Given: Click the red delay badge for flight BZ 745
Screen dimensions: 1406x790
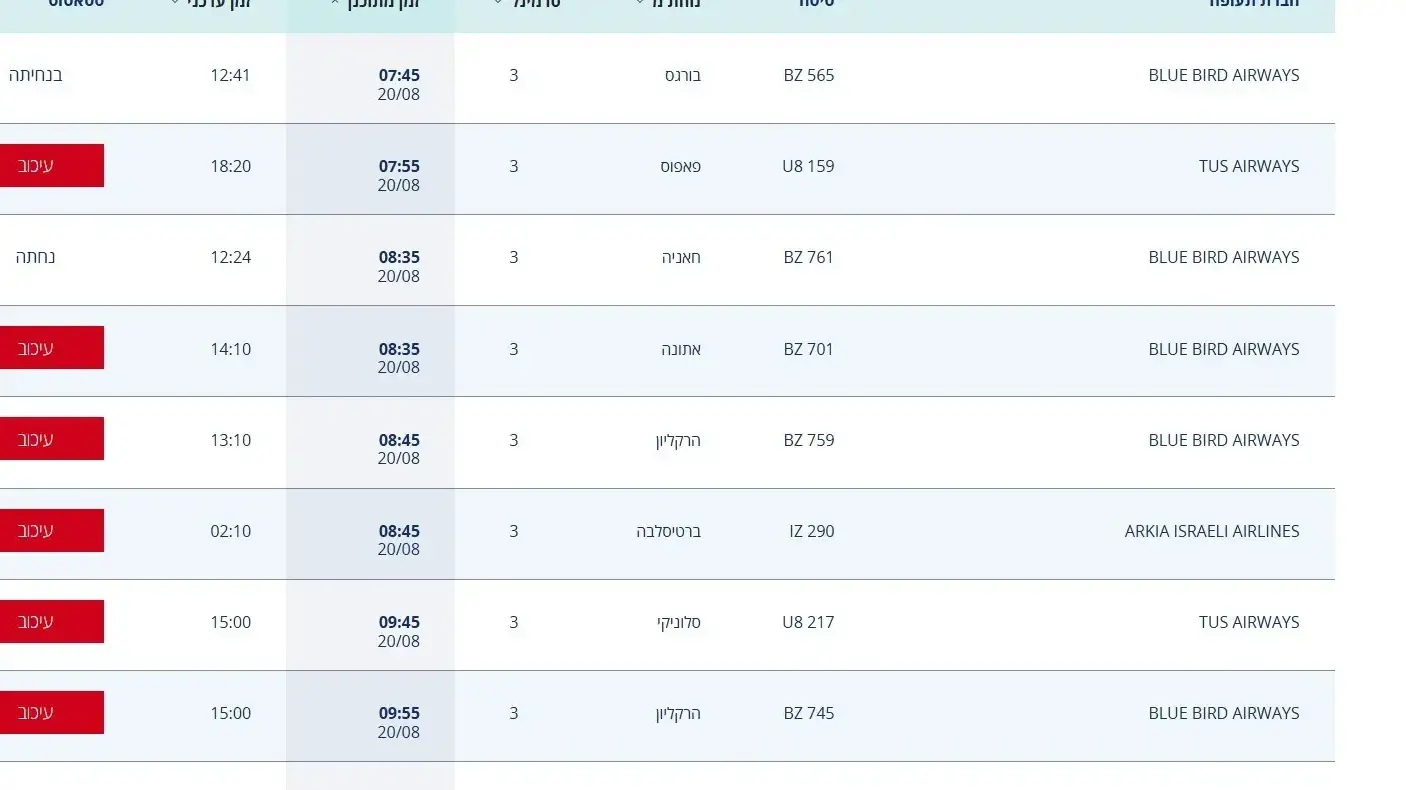Looking at the screenshot, I should tap(52, 713).
